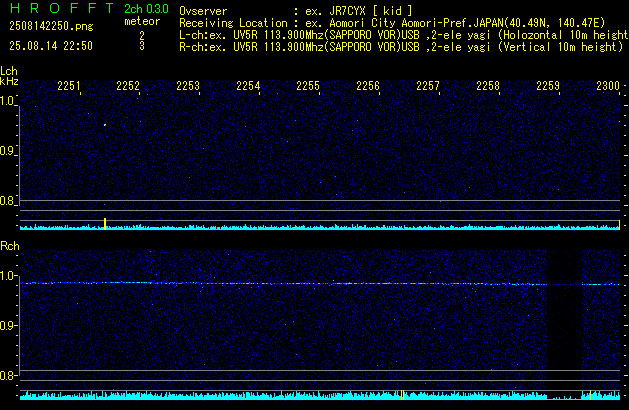Select the 2253 time axis label

point(188,85)
